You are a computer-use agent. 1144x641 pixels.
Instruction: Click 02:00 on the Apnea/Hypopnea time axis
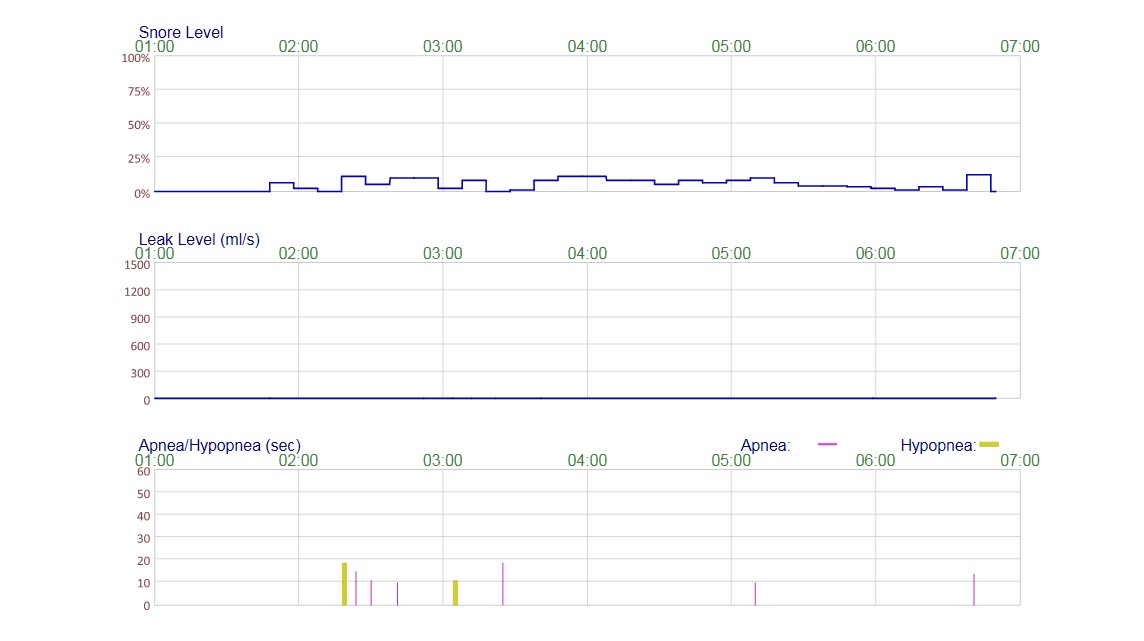coord(298,461)
